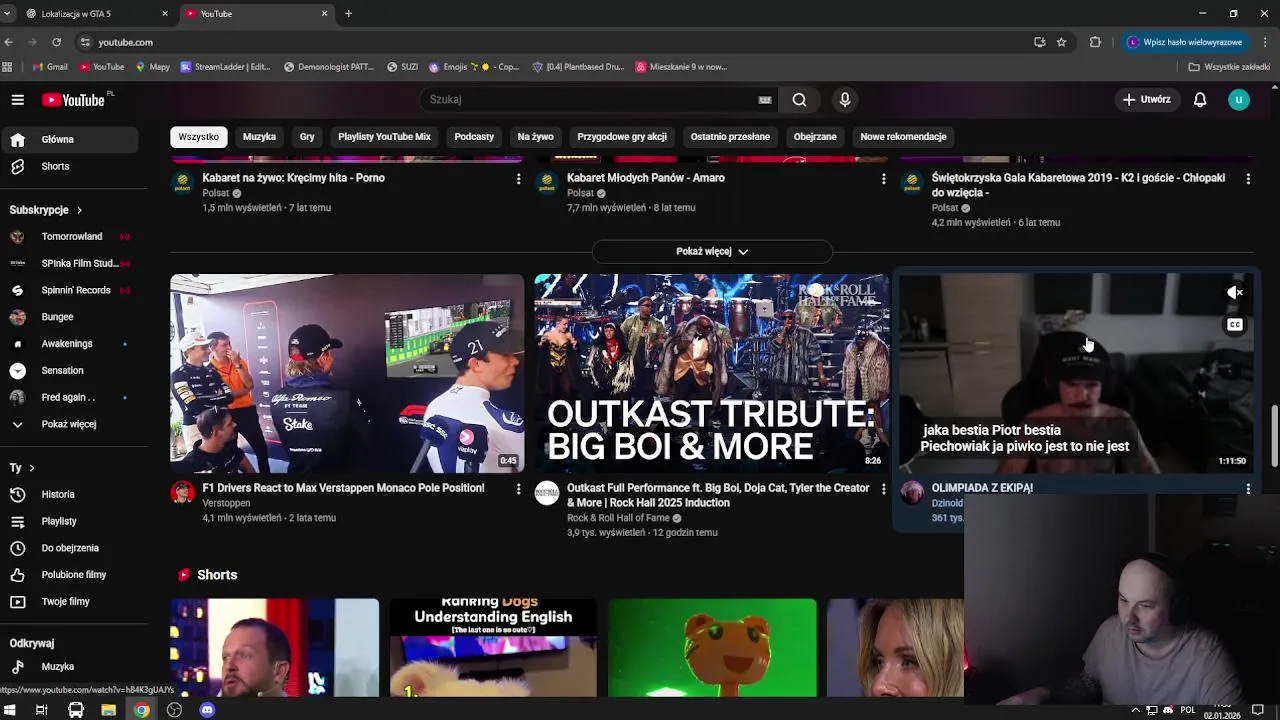Open the on-screen keyboard icon in search
Viewport: 1280px width, 720px height.
765,99
